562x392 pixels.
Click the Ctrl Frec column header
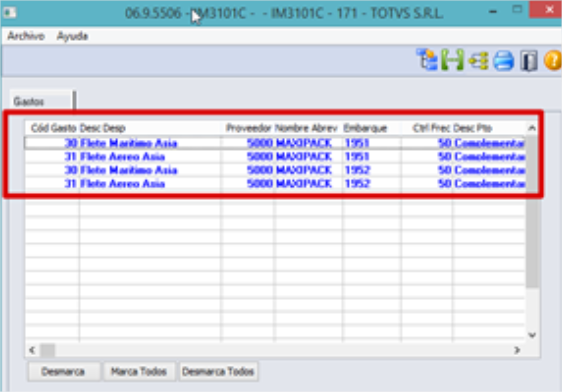[427, 128]
